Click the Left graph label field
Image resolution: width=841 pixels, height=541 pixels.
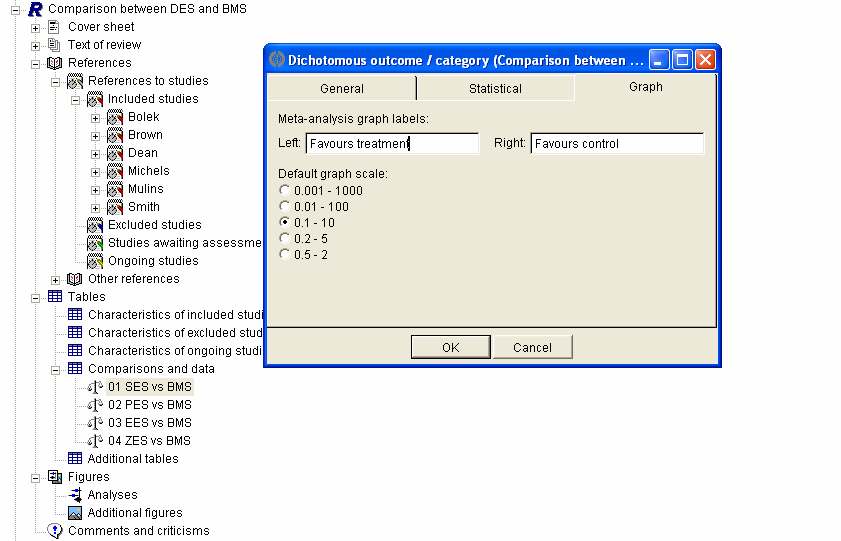(392, 144)
